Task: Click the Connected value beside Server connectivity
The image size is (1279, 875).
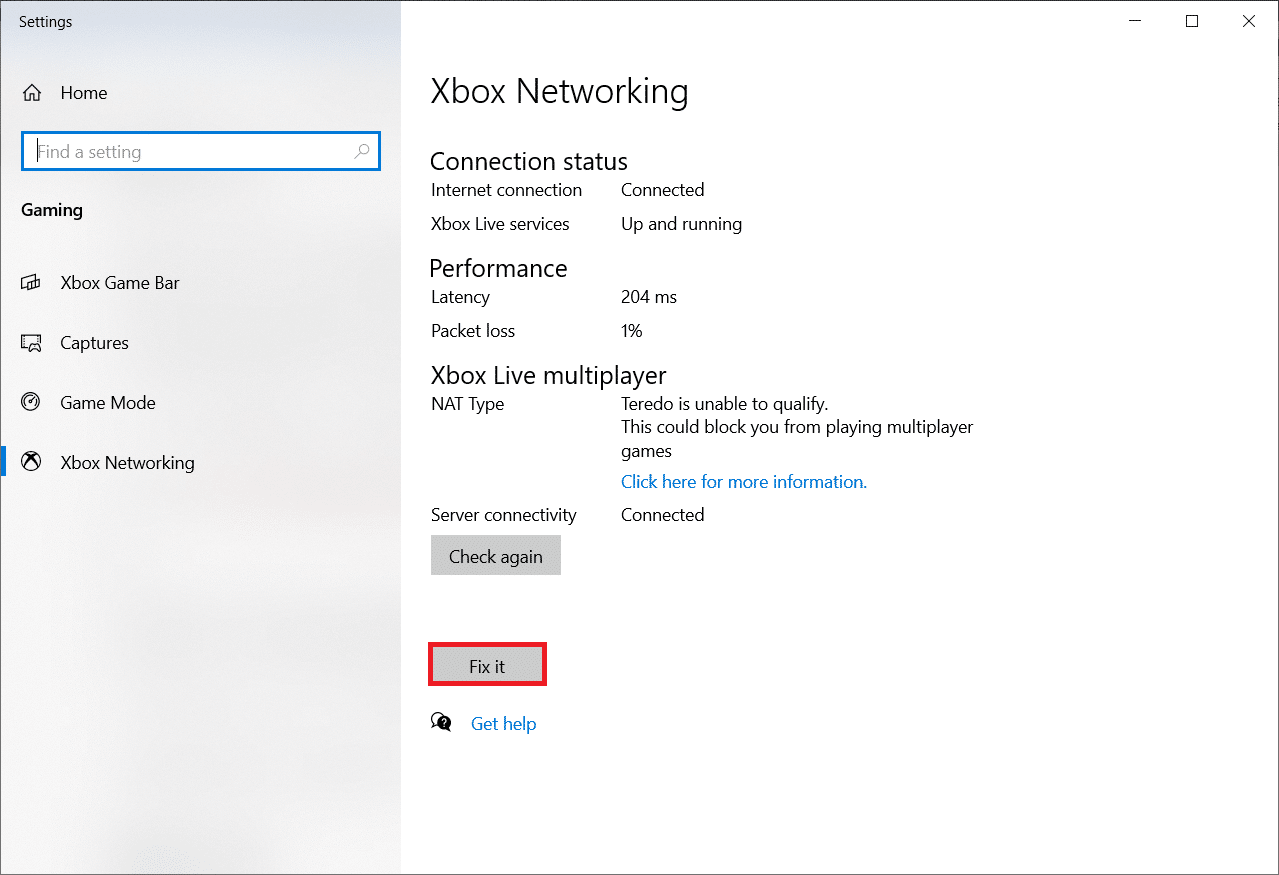Action: [x=663, y=515]
